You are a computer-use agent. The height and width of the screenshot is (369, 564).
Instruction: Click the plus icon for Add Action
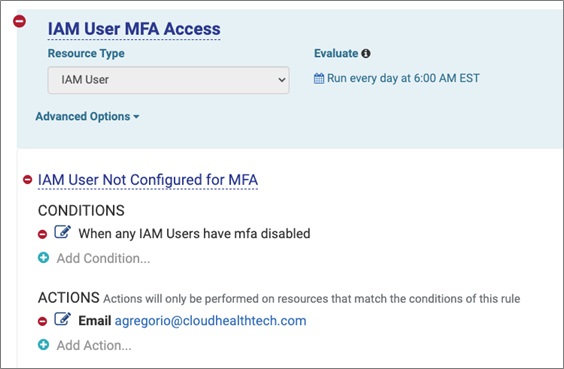[44, 345]
